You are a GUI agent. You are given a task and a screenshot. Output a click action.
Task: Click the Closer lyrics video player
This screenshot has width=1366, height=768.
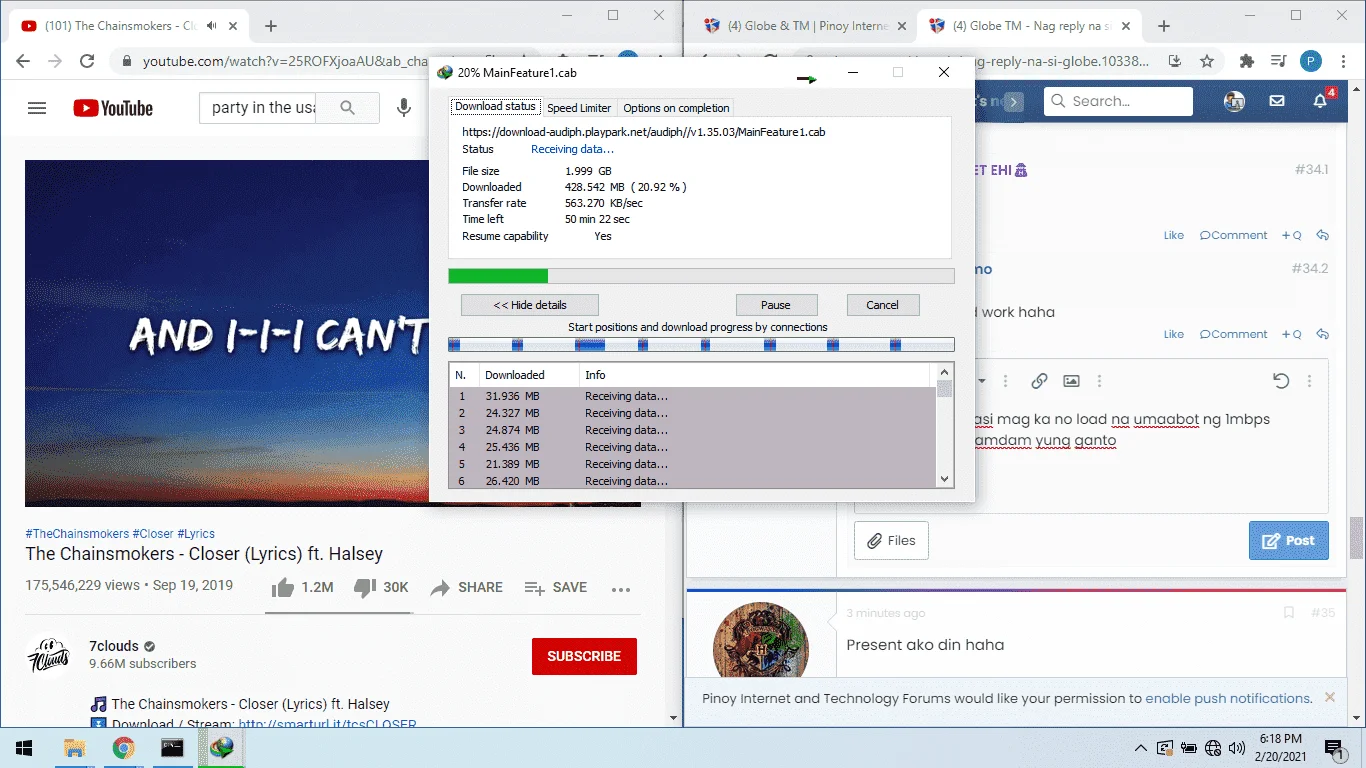[227, 334]
